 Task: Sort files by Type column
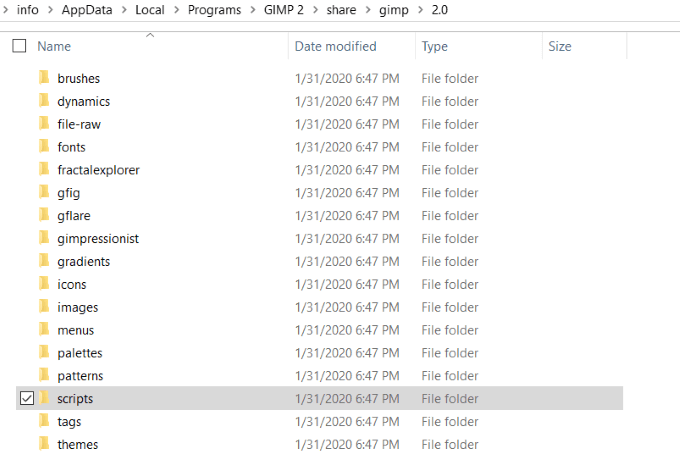click(434, 46)
